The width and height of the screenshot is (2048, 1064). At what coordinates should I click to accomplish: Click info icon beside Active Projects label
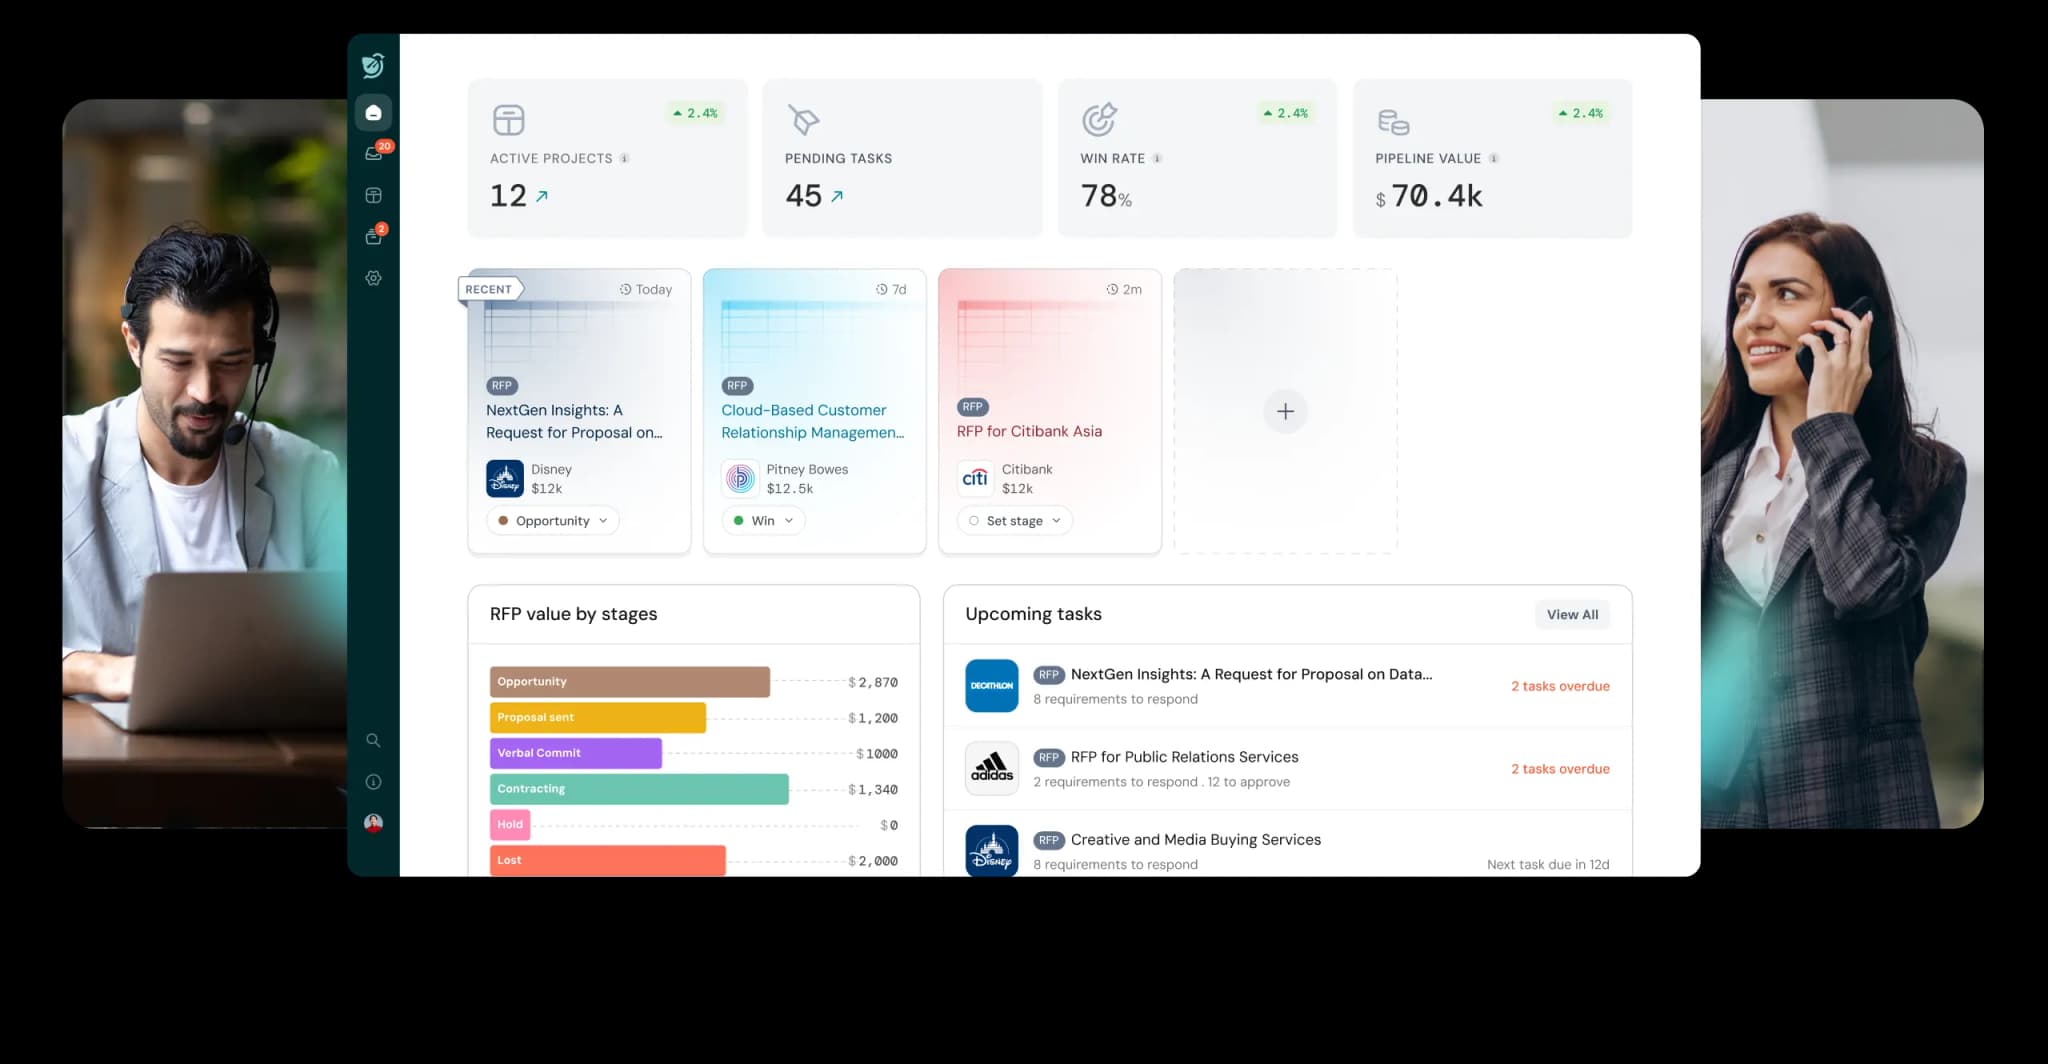coord(624,159)
